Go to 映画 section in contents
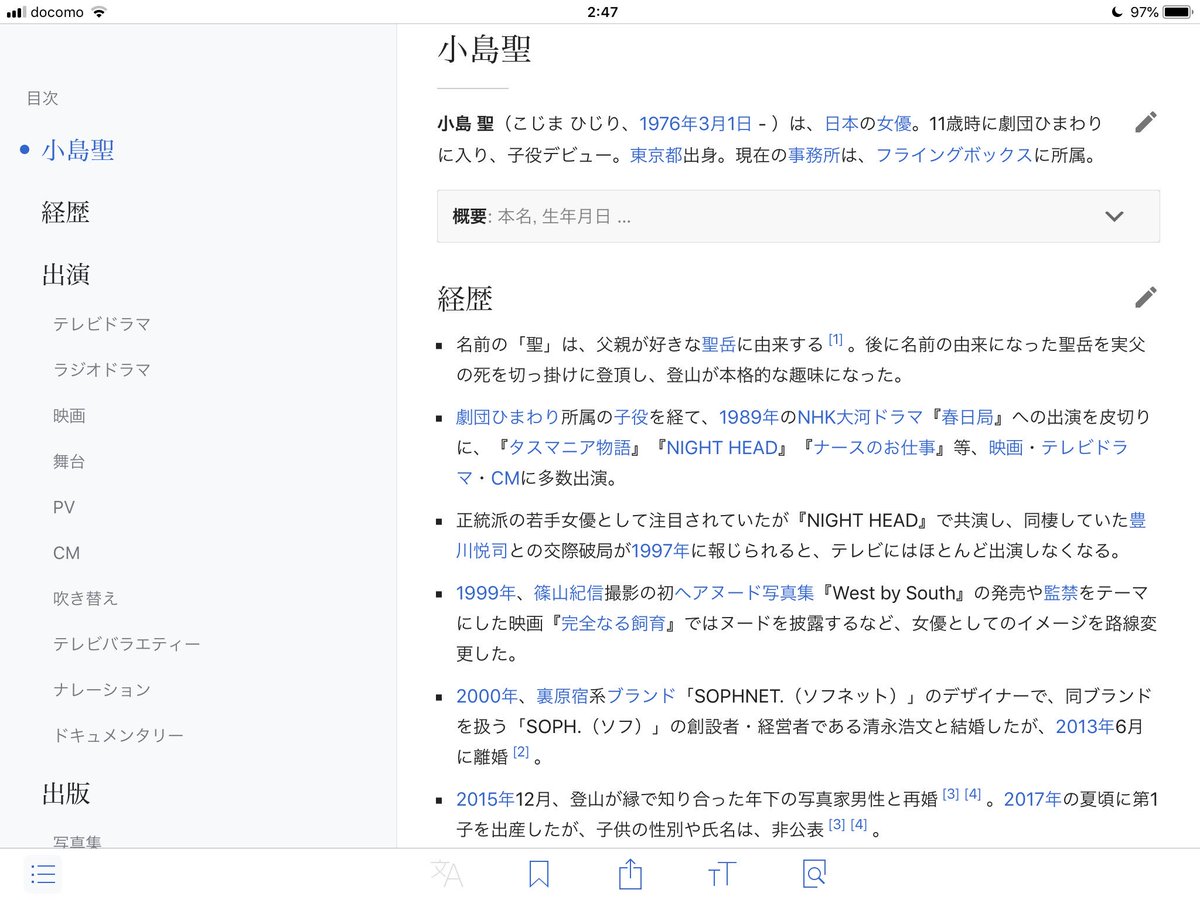Viewport: 1200px width, 900px height. (69, 416)
